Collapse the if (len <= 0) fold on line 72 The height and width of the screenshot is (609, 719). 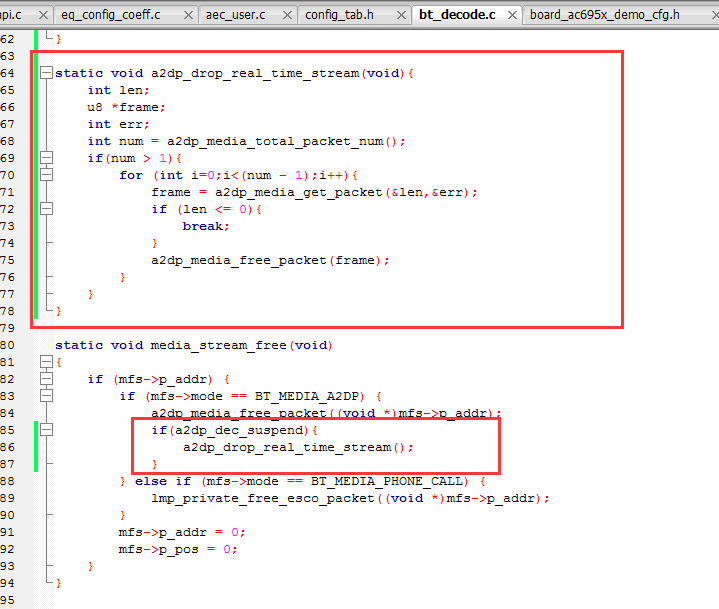(x=46, y=209)
